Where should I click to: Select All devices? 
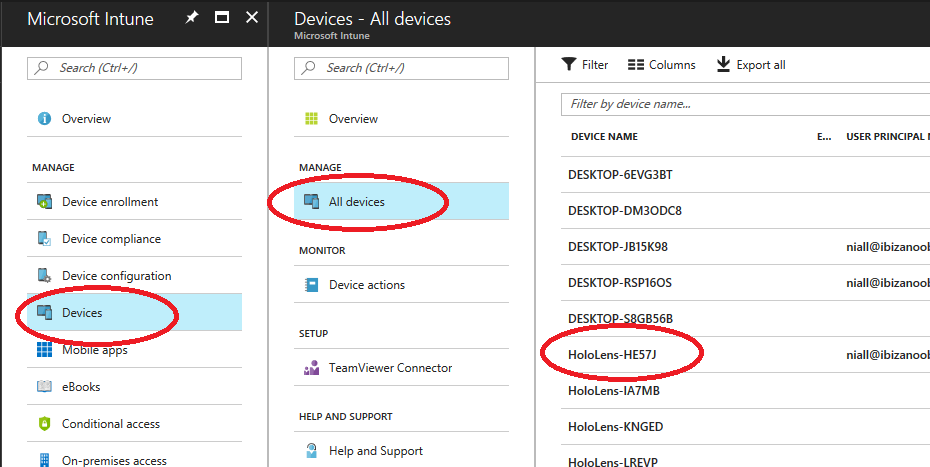point(357,202)
